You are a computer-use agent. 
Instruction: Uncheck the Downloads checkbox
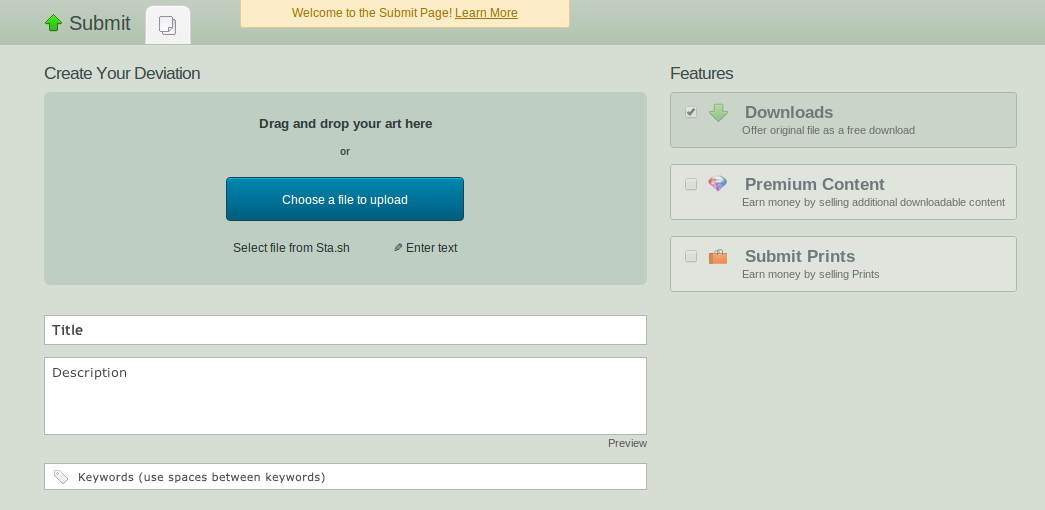[x=691, y=112]
